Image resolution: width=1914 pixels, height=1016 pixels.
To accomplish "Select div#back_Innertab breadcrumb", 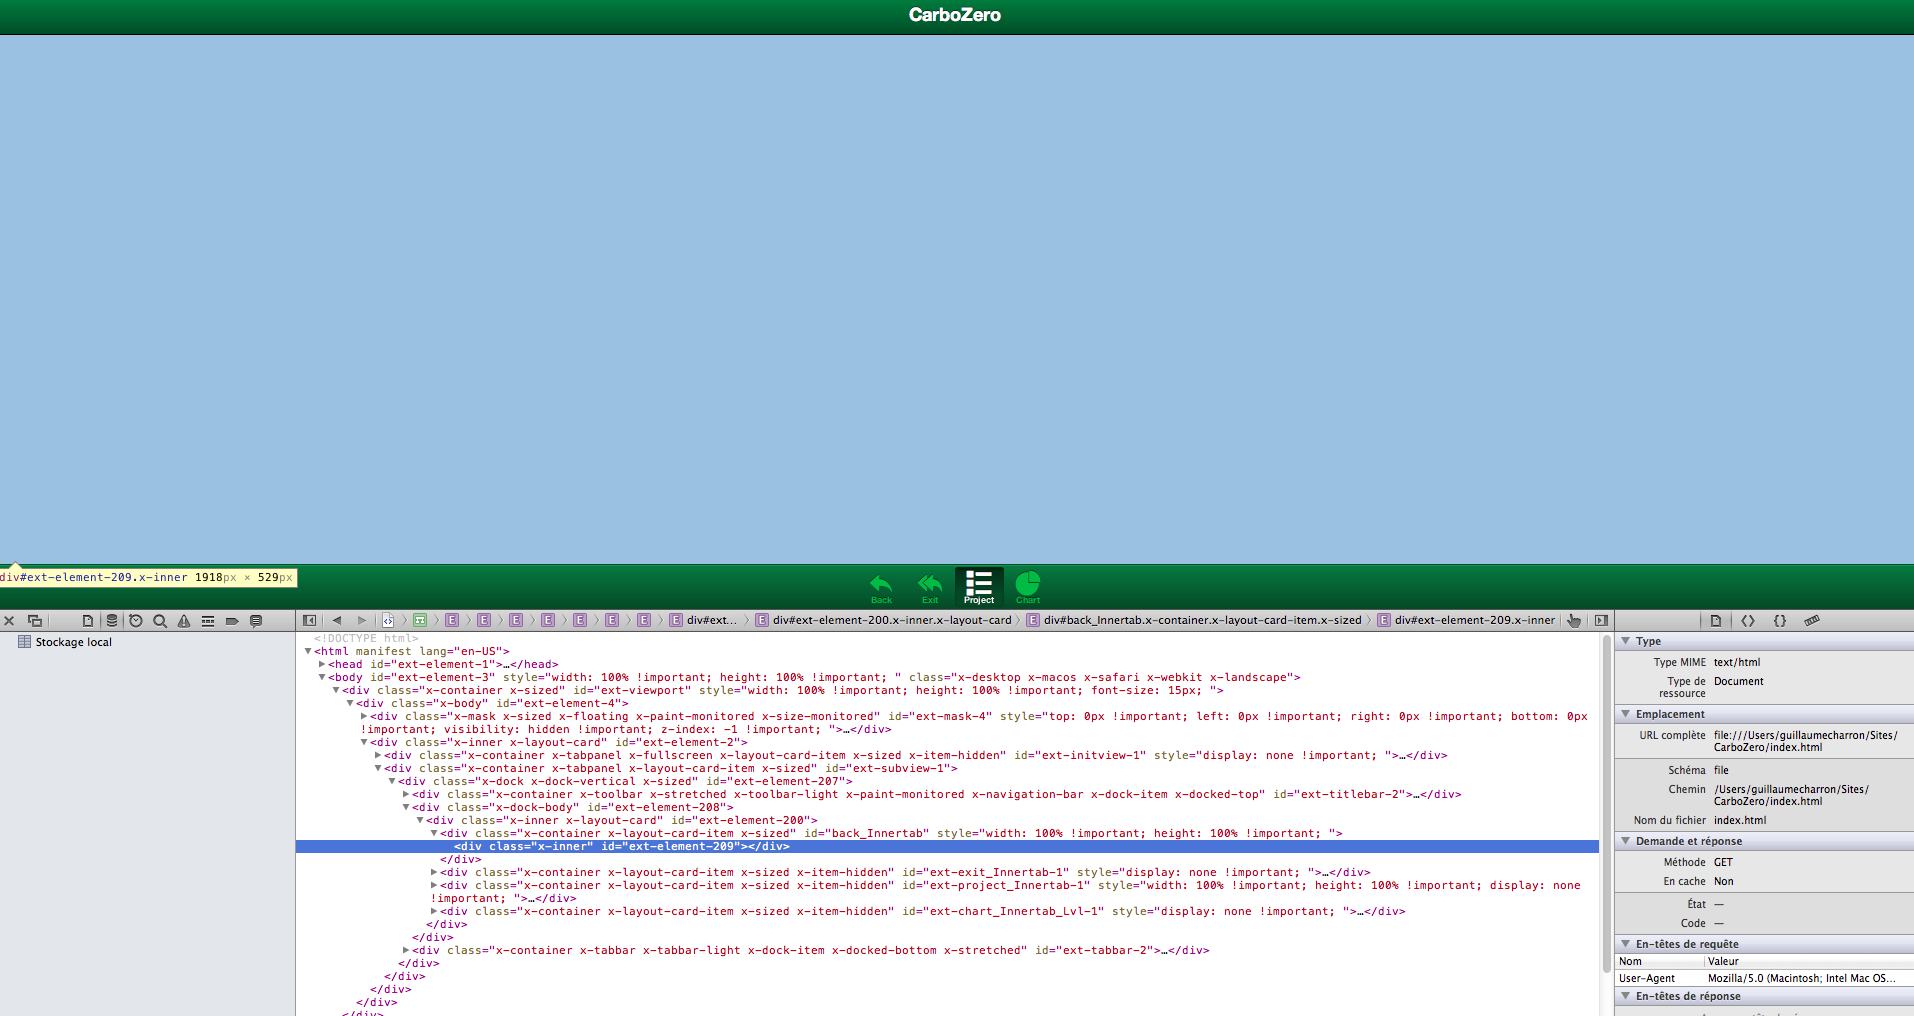I will click(x=1195, y=620).
